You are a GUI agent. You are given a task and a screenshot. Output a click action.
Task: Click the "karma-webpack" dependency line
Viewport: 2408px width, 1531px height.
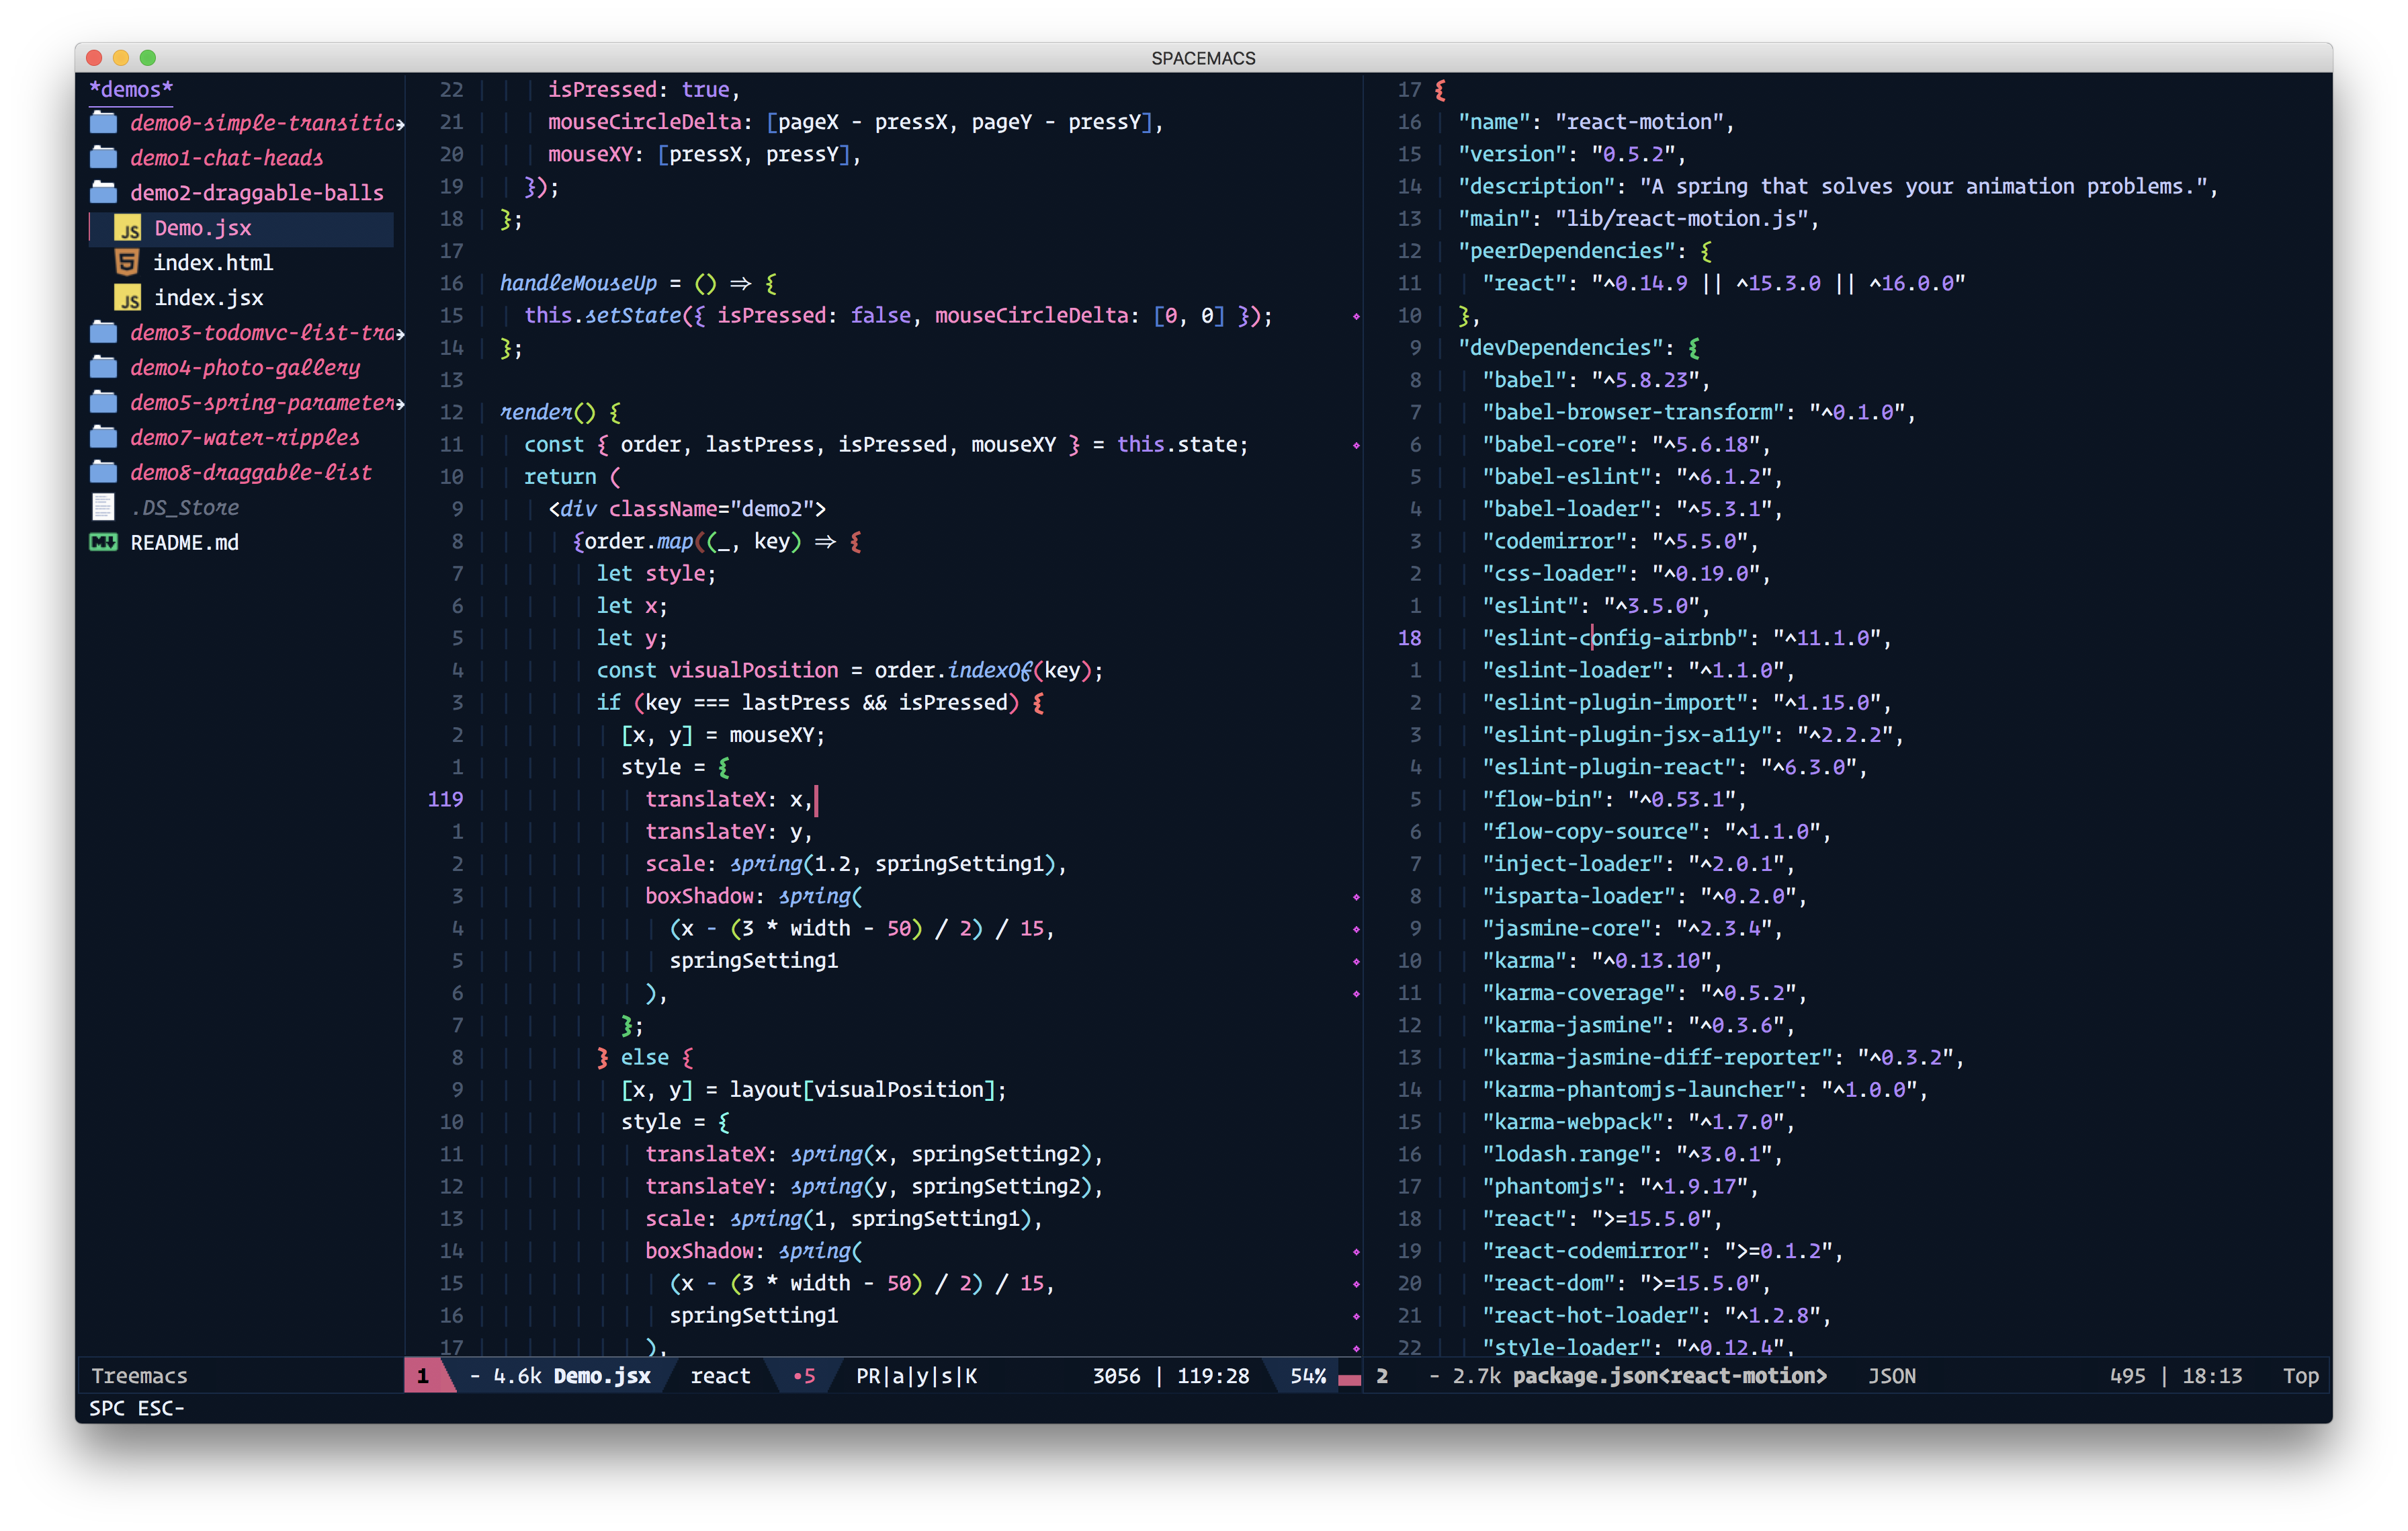point(1638,1122)
